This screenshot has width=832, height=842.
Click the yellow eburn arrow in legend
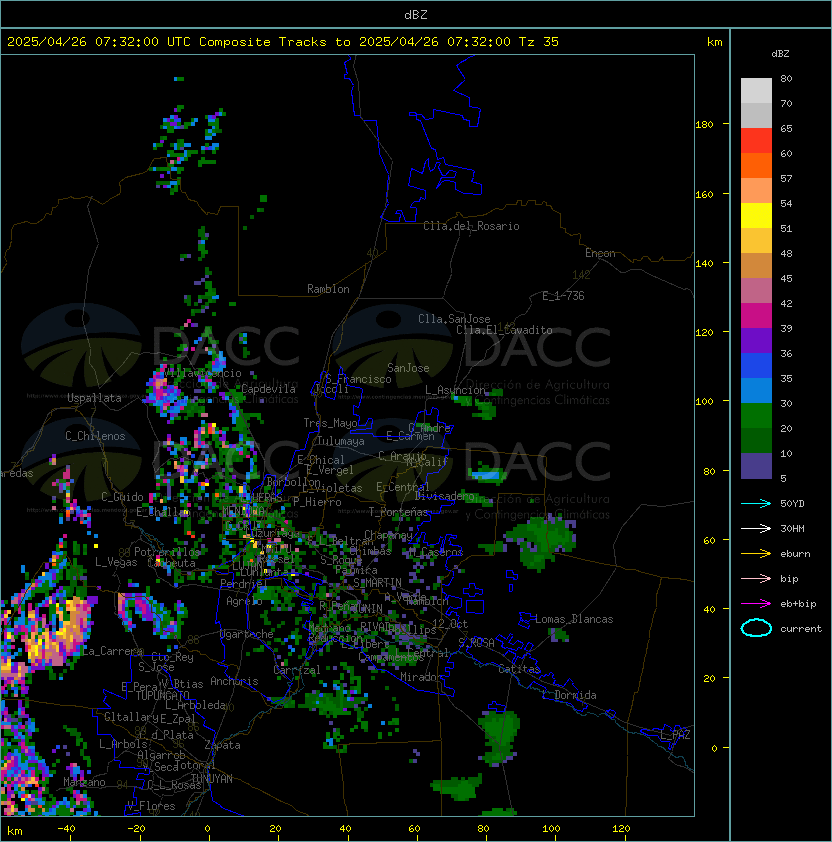[x=756, y=554]
